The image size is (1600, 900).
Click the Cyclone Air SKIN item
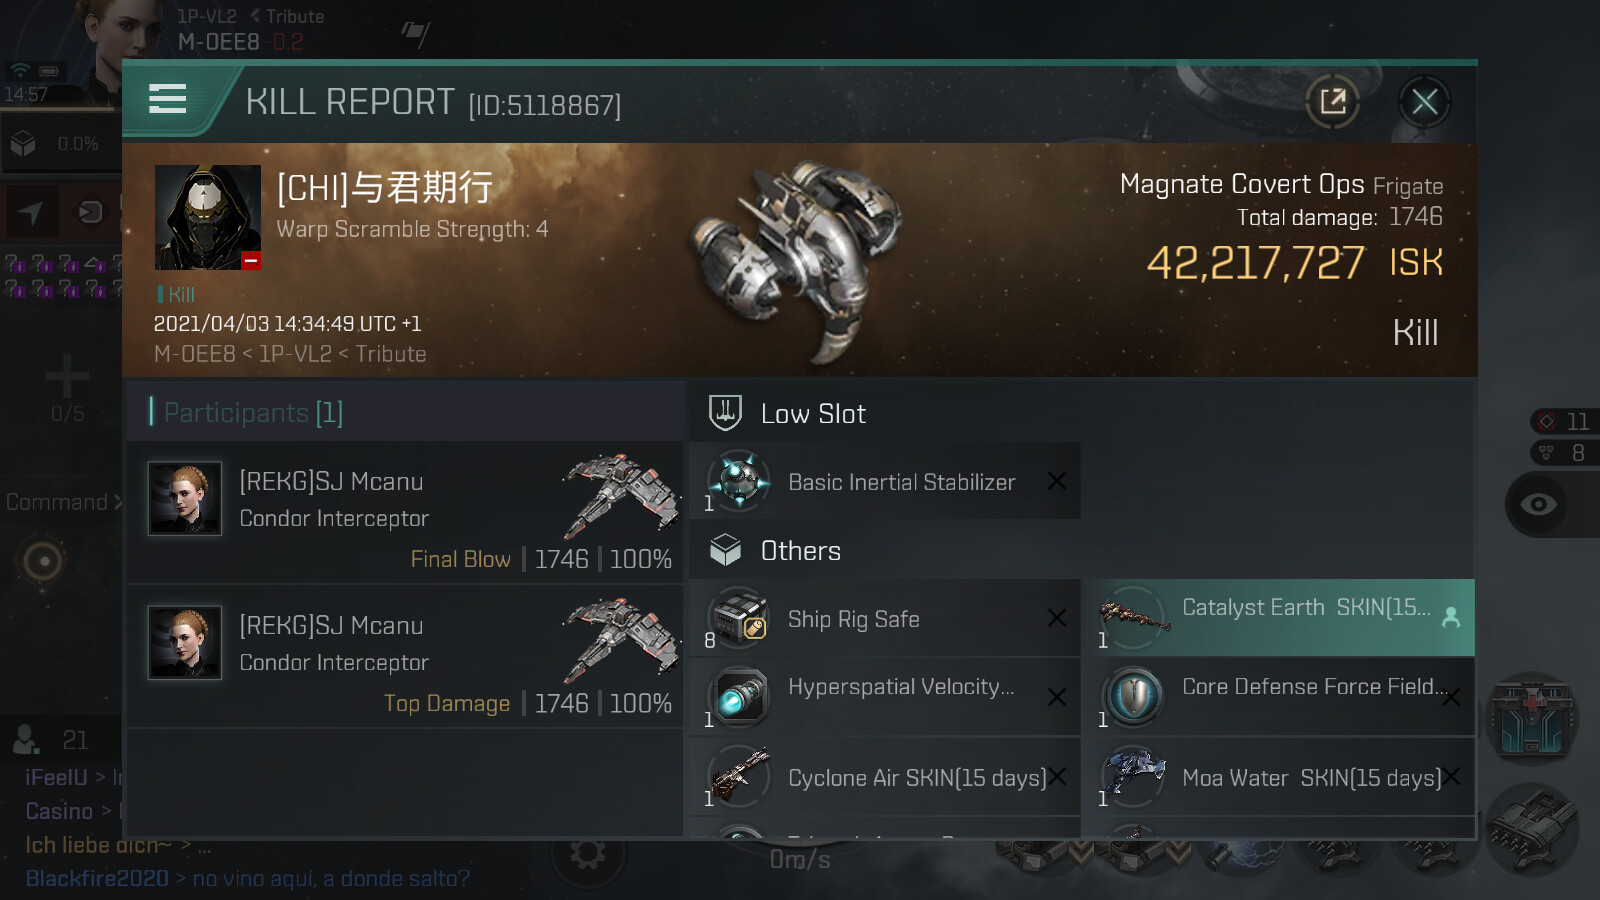(x=885, y=777)
